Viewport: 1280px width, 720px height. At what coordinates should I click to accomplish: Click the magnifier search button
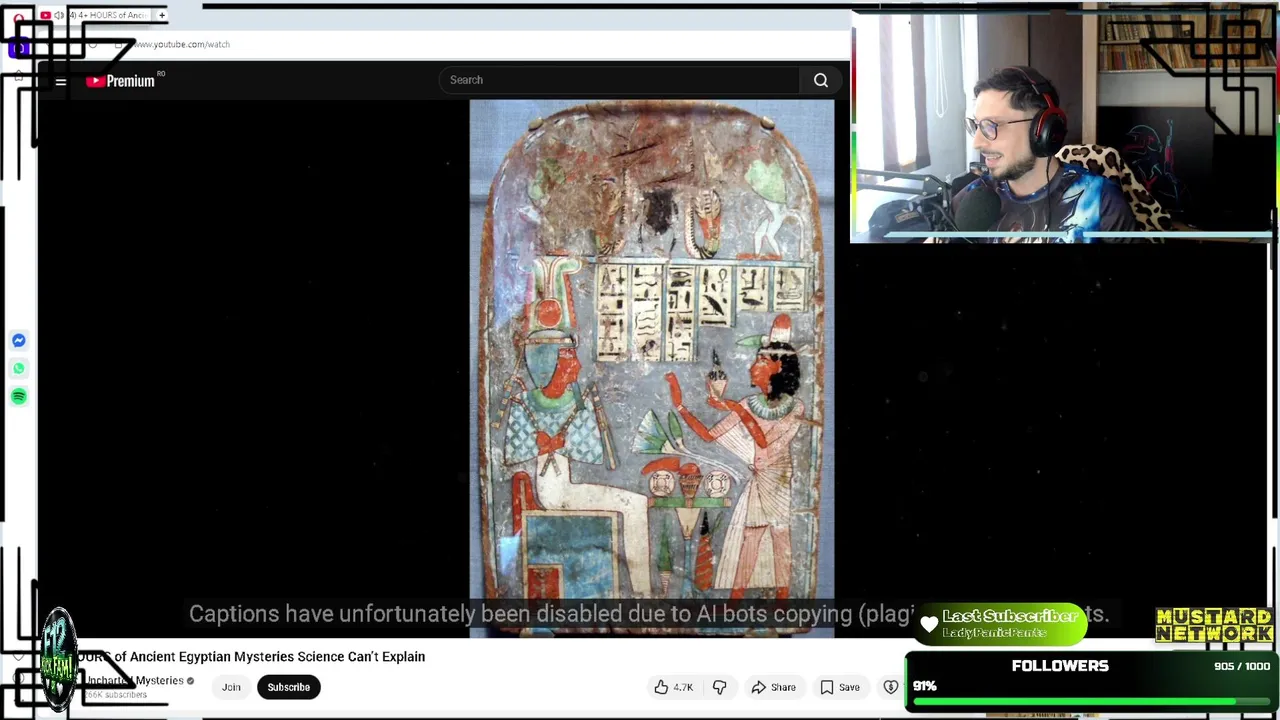(821, 80)
